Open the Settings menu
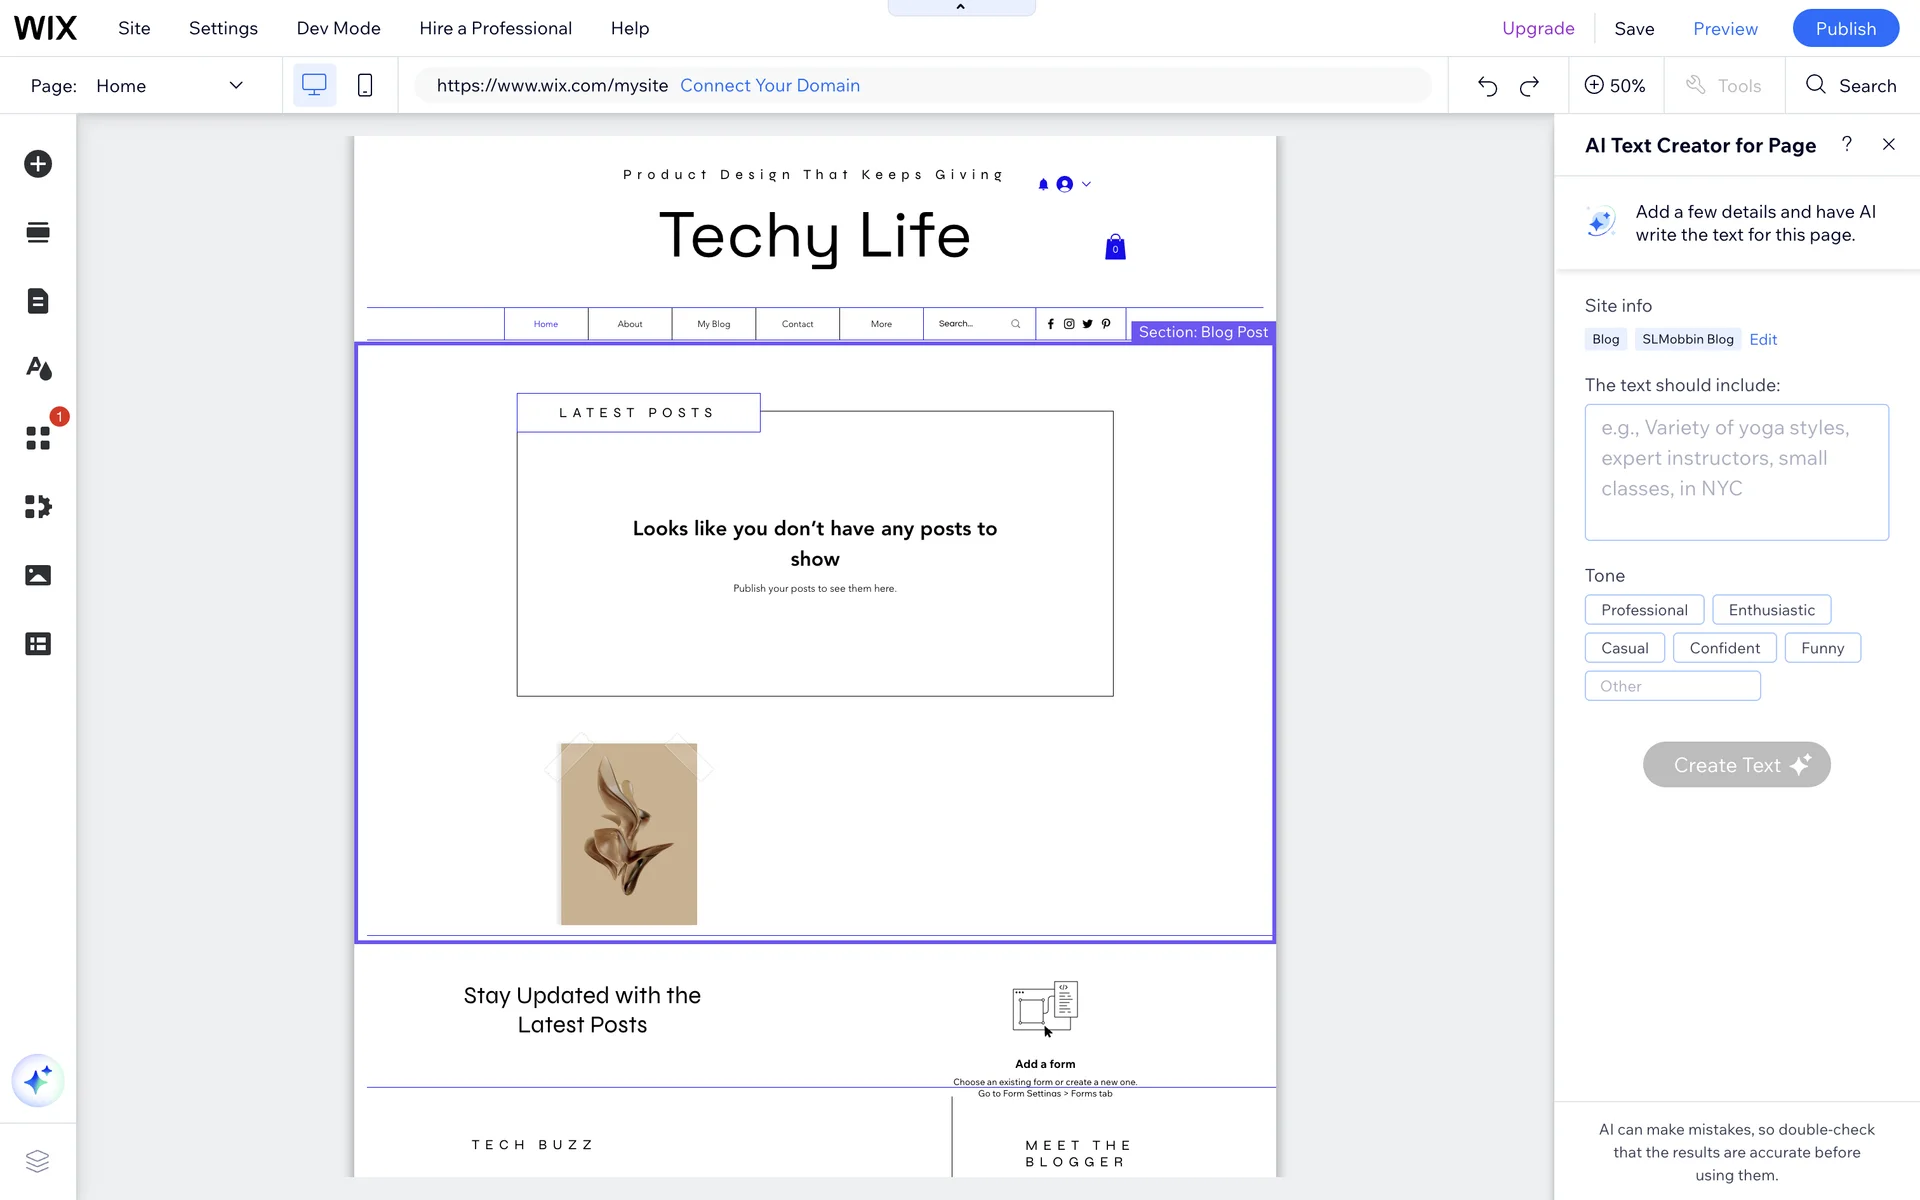Image resolution: width=1920 pixels, height=1200 pixels. [x=223, y=28]
